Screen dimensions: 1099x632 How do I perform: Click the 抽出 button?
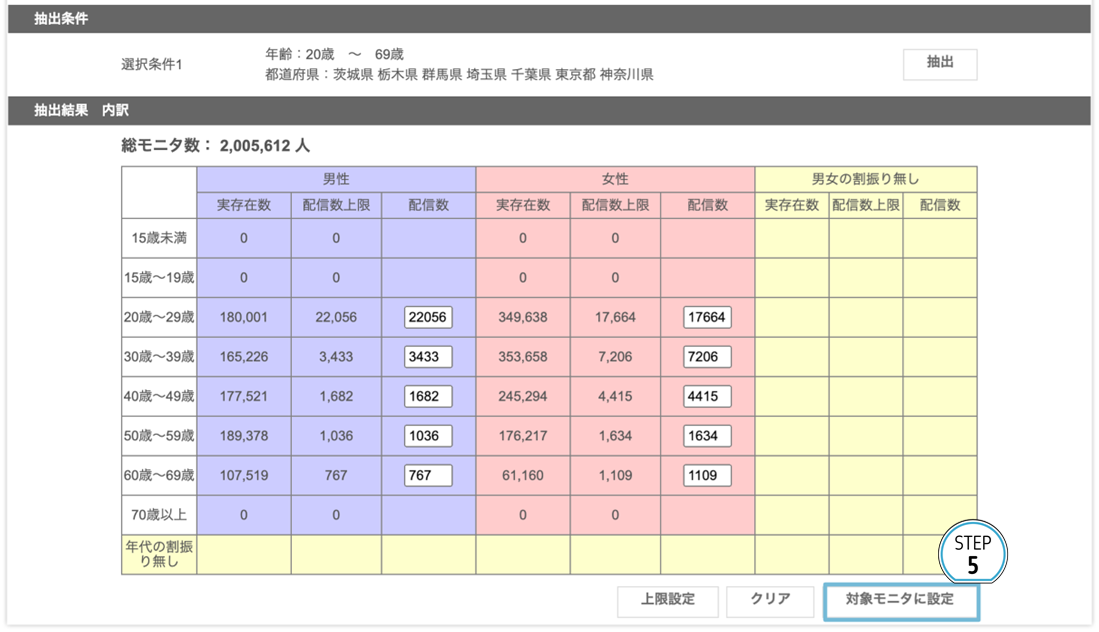(939, 64)
